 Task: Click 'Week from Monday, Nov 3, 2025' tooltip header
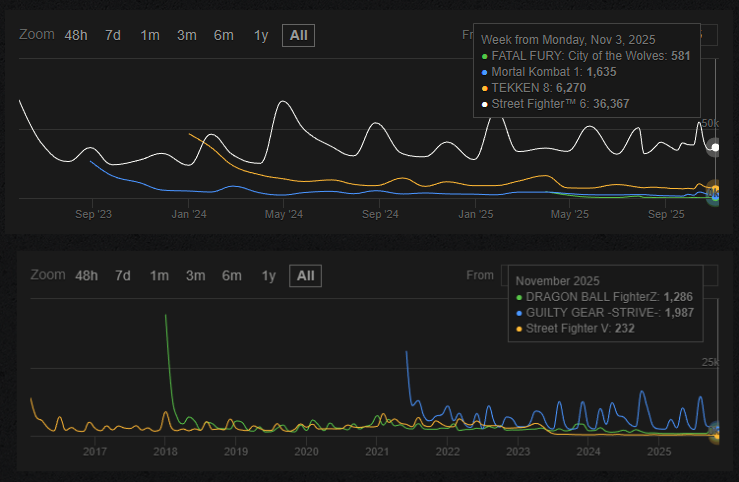568,40
